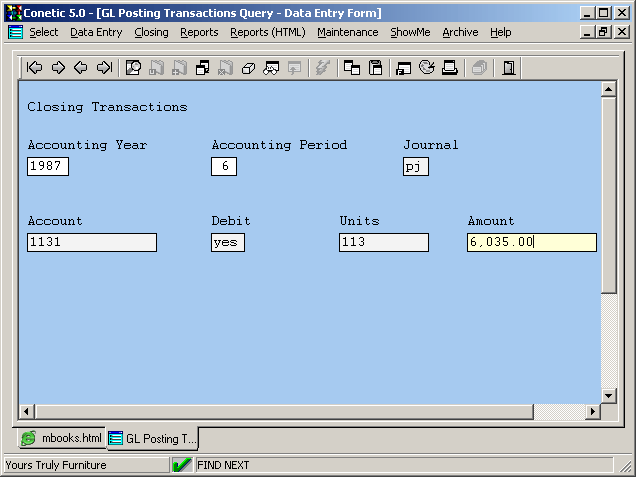The height and width of the screenshot is (477, 636).
Task: Open the Reports (HTML) menu
Action: pyautogui.click(x=267, y=32)
